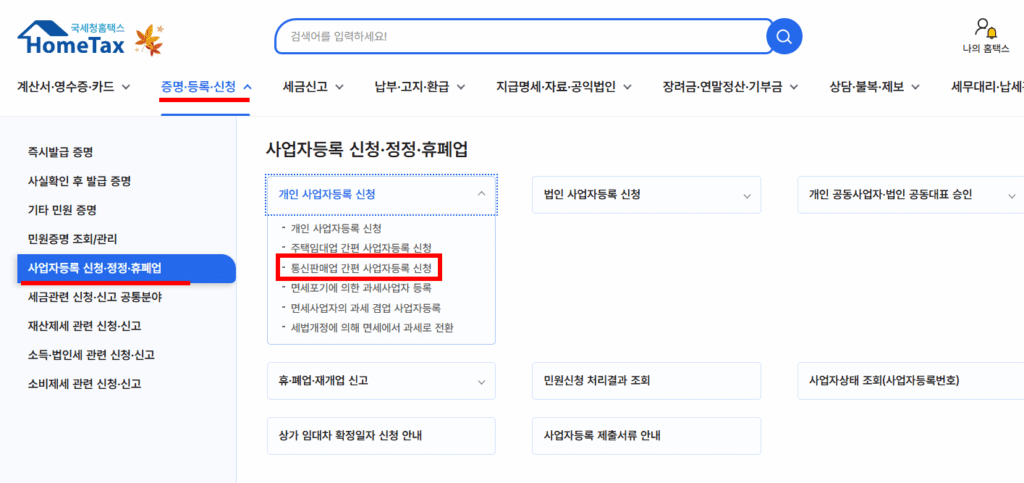This screenshot has width=1024, height=483.
Task: Select 소득·법인세 관련 신청·신고
Action: (x=91, y=355)
